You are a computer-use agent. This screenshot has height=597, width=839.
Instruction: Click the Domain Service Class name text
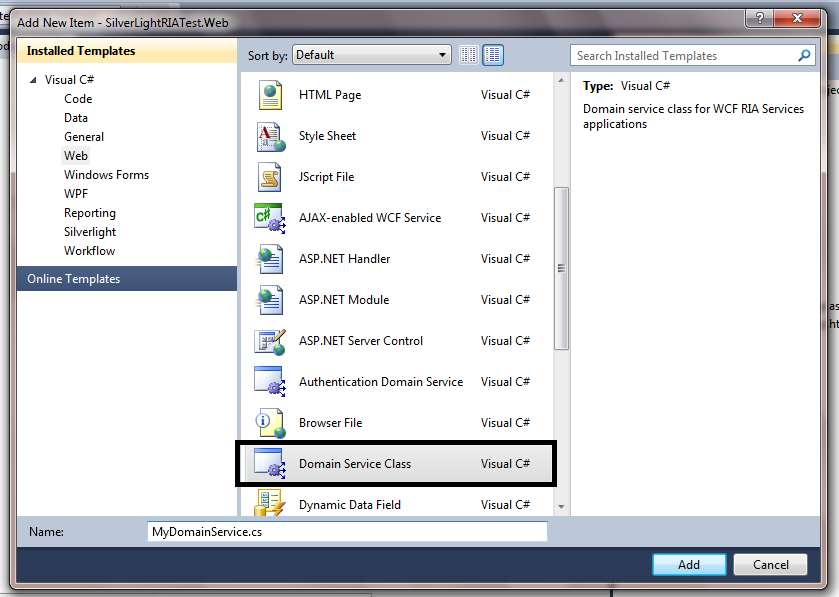click(x=355, y=464)
